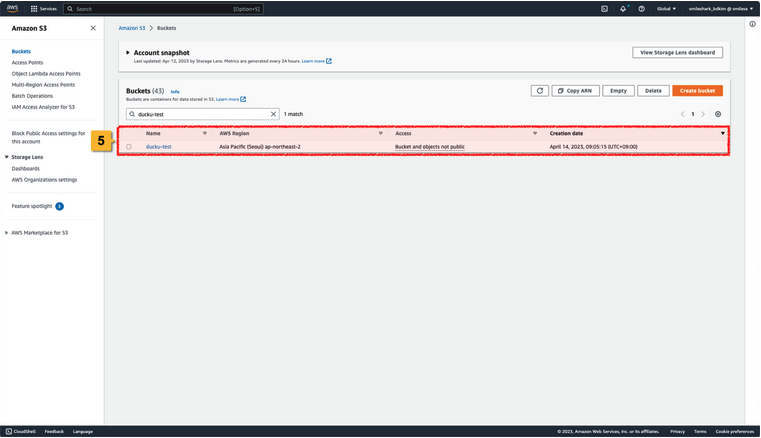The height and width of the screenshot is (438, 761).
Task: Click the refresh buckets icon button
Action: (x=540, y=90)
